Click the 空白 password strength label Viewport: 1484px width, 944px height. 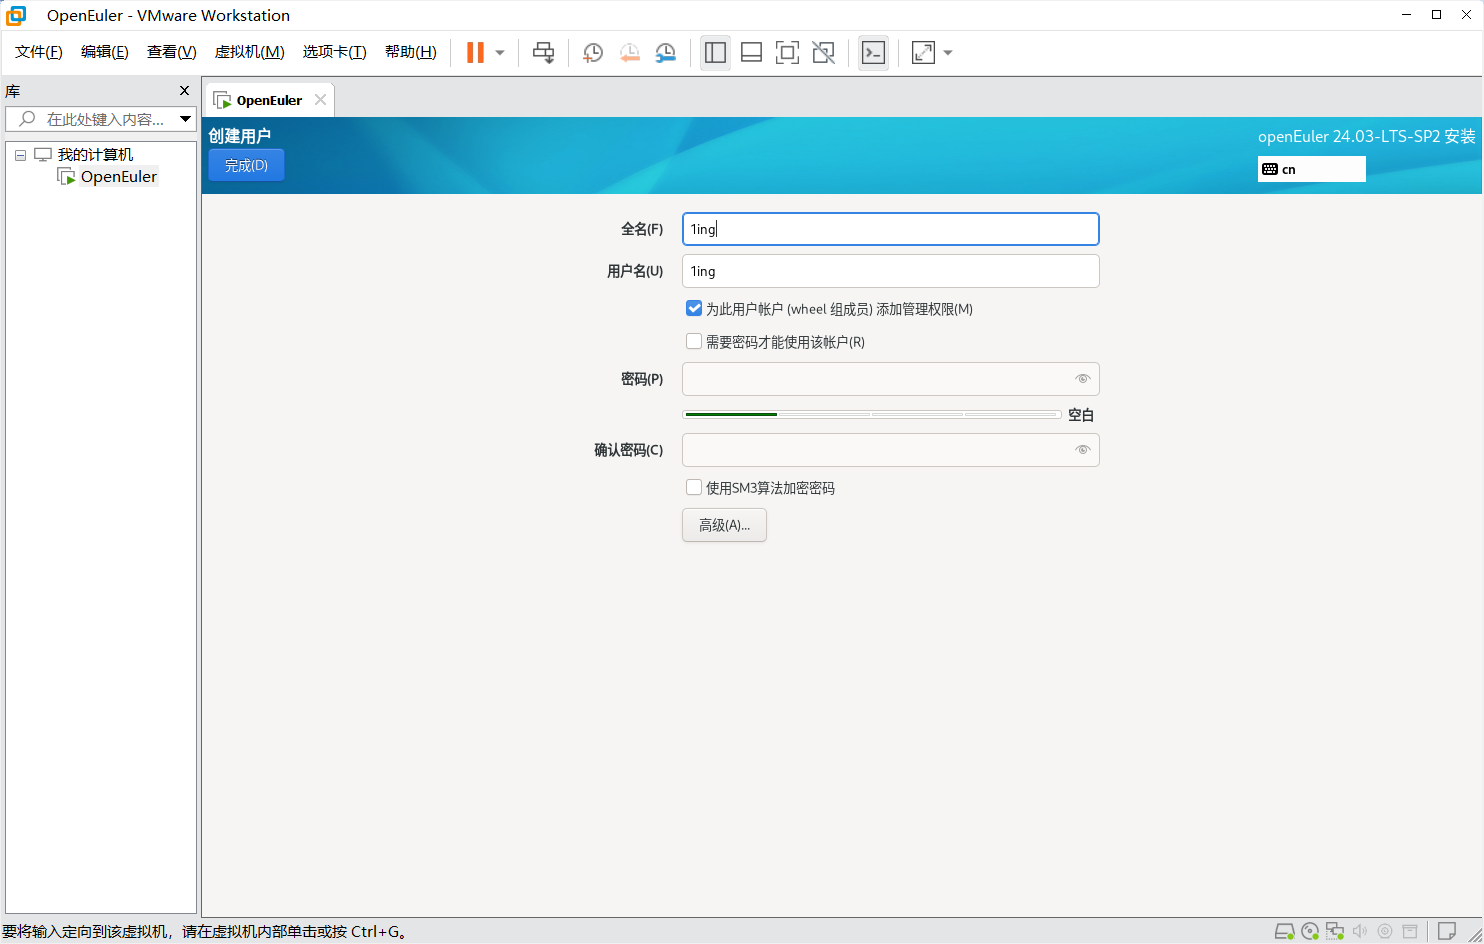pos(1081,415)
